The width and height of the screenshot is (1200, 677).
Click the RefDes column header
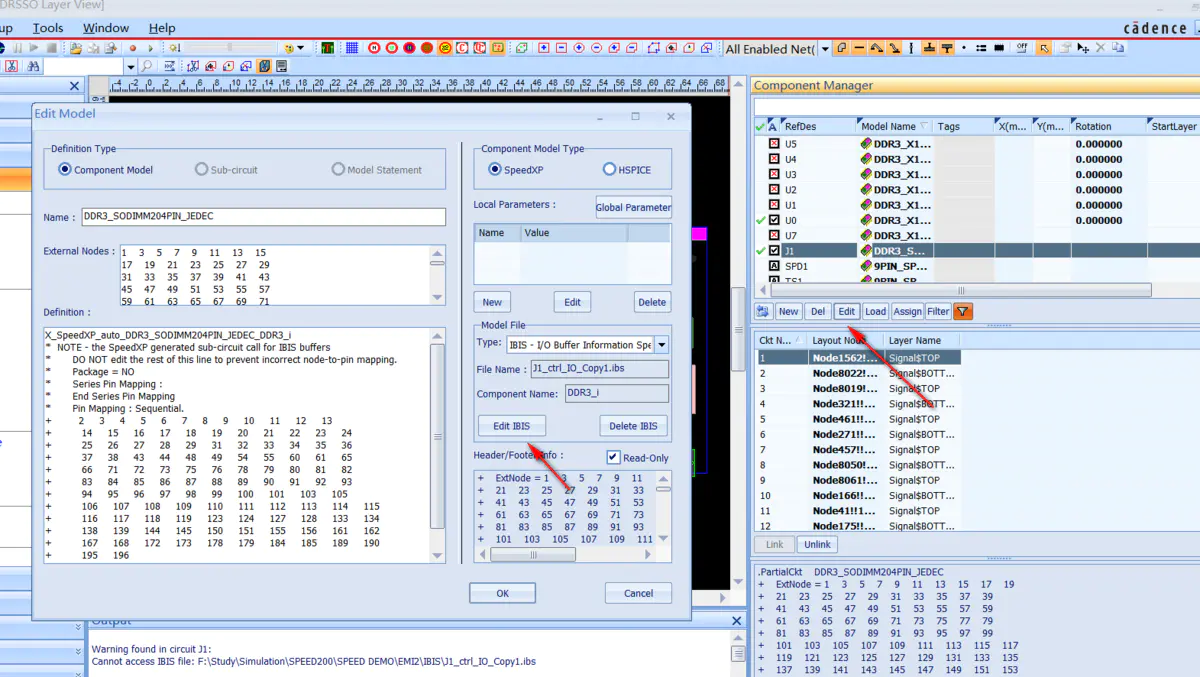tap(819, 127)
